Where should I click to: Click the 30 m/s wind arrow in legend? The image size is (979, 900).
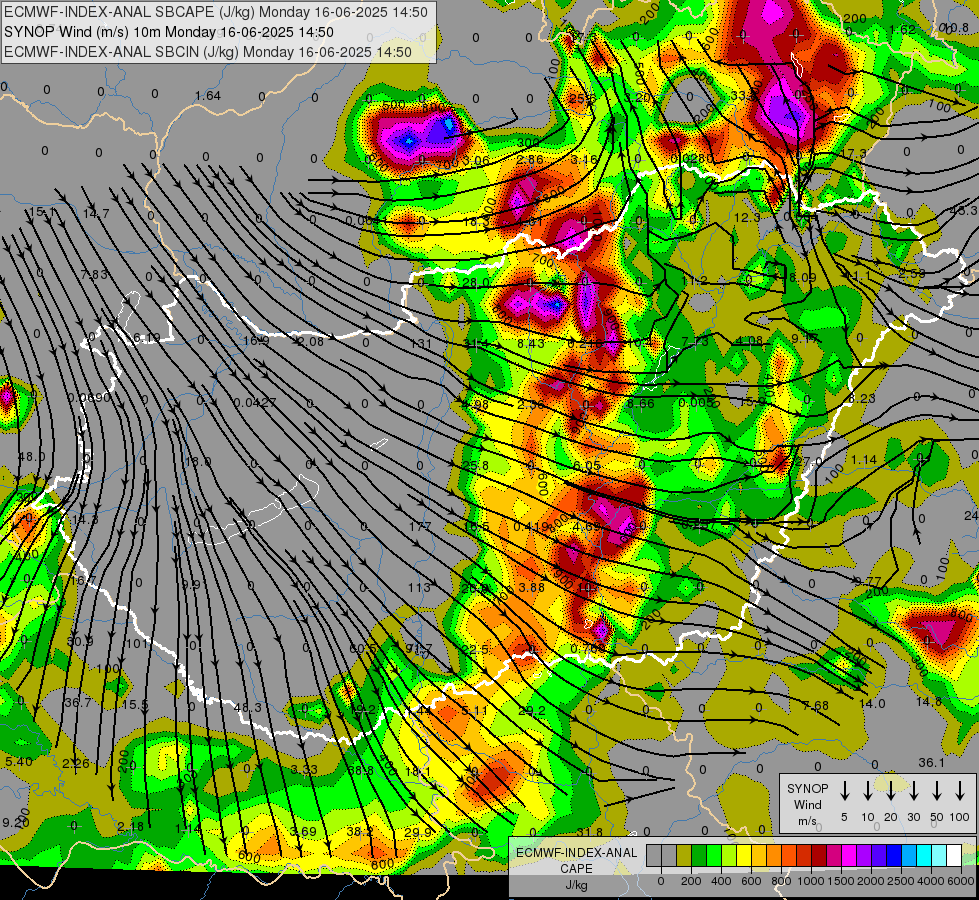point(913,791)
